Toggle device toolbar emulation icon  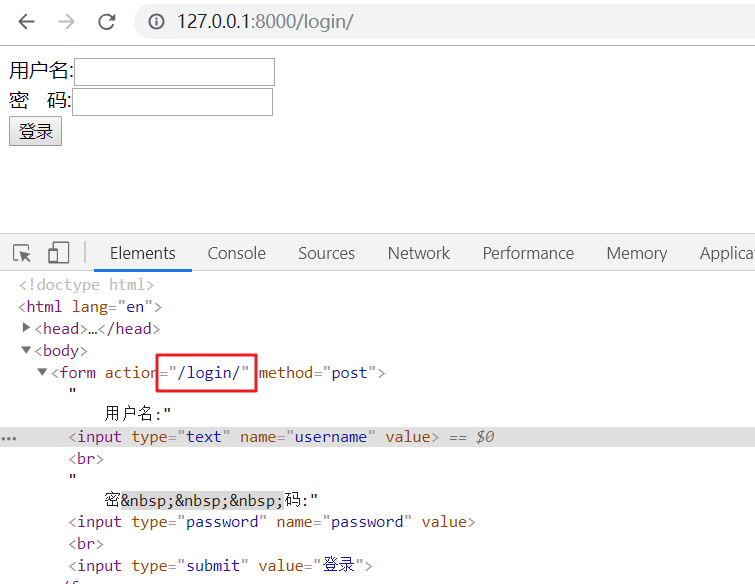pyautogui.click(x=59, y=253)
